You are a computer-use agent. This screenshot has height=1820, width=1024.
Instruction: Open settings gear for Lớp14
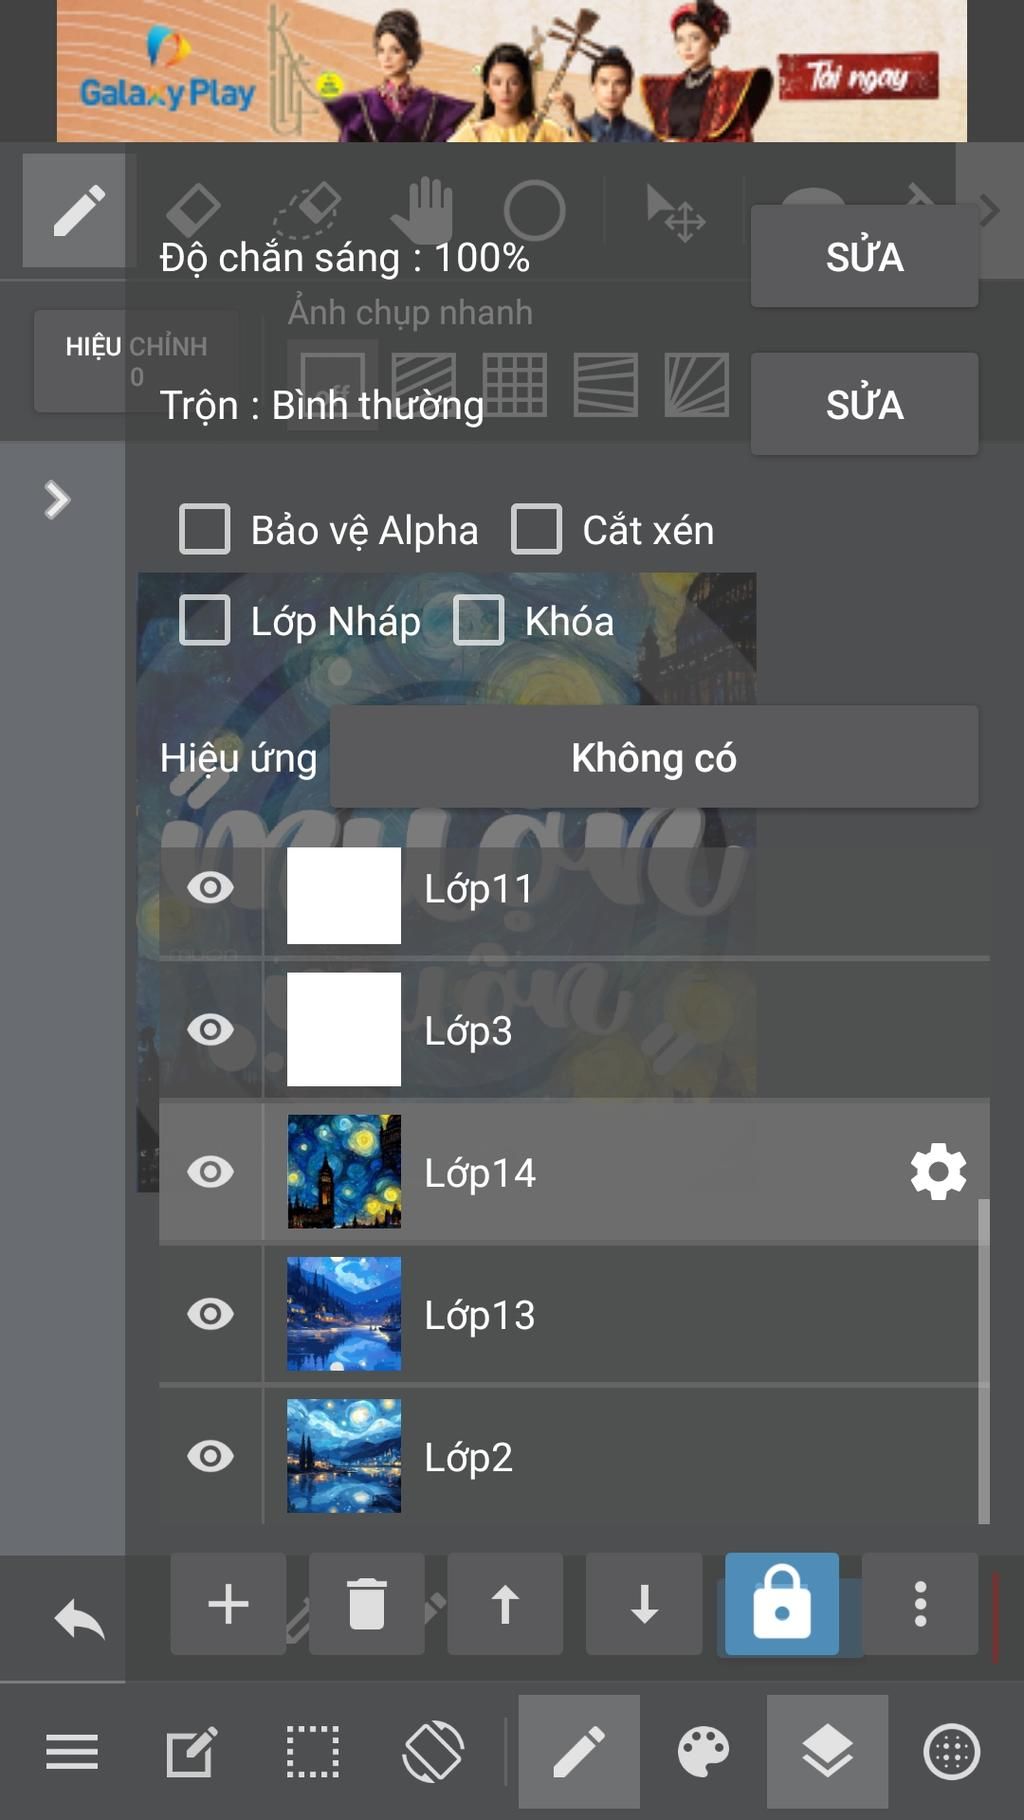click(938, 1172)
